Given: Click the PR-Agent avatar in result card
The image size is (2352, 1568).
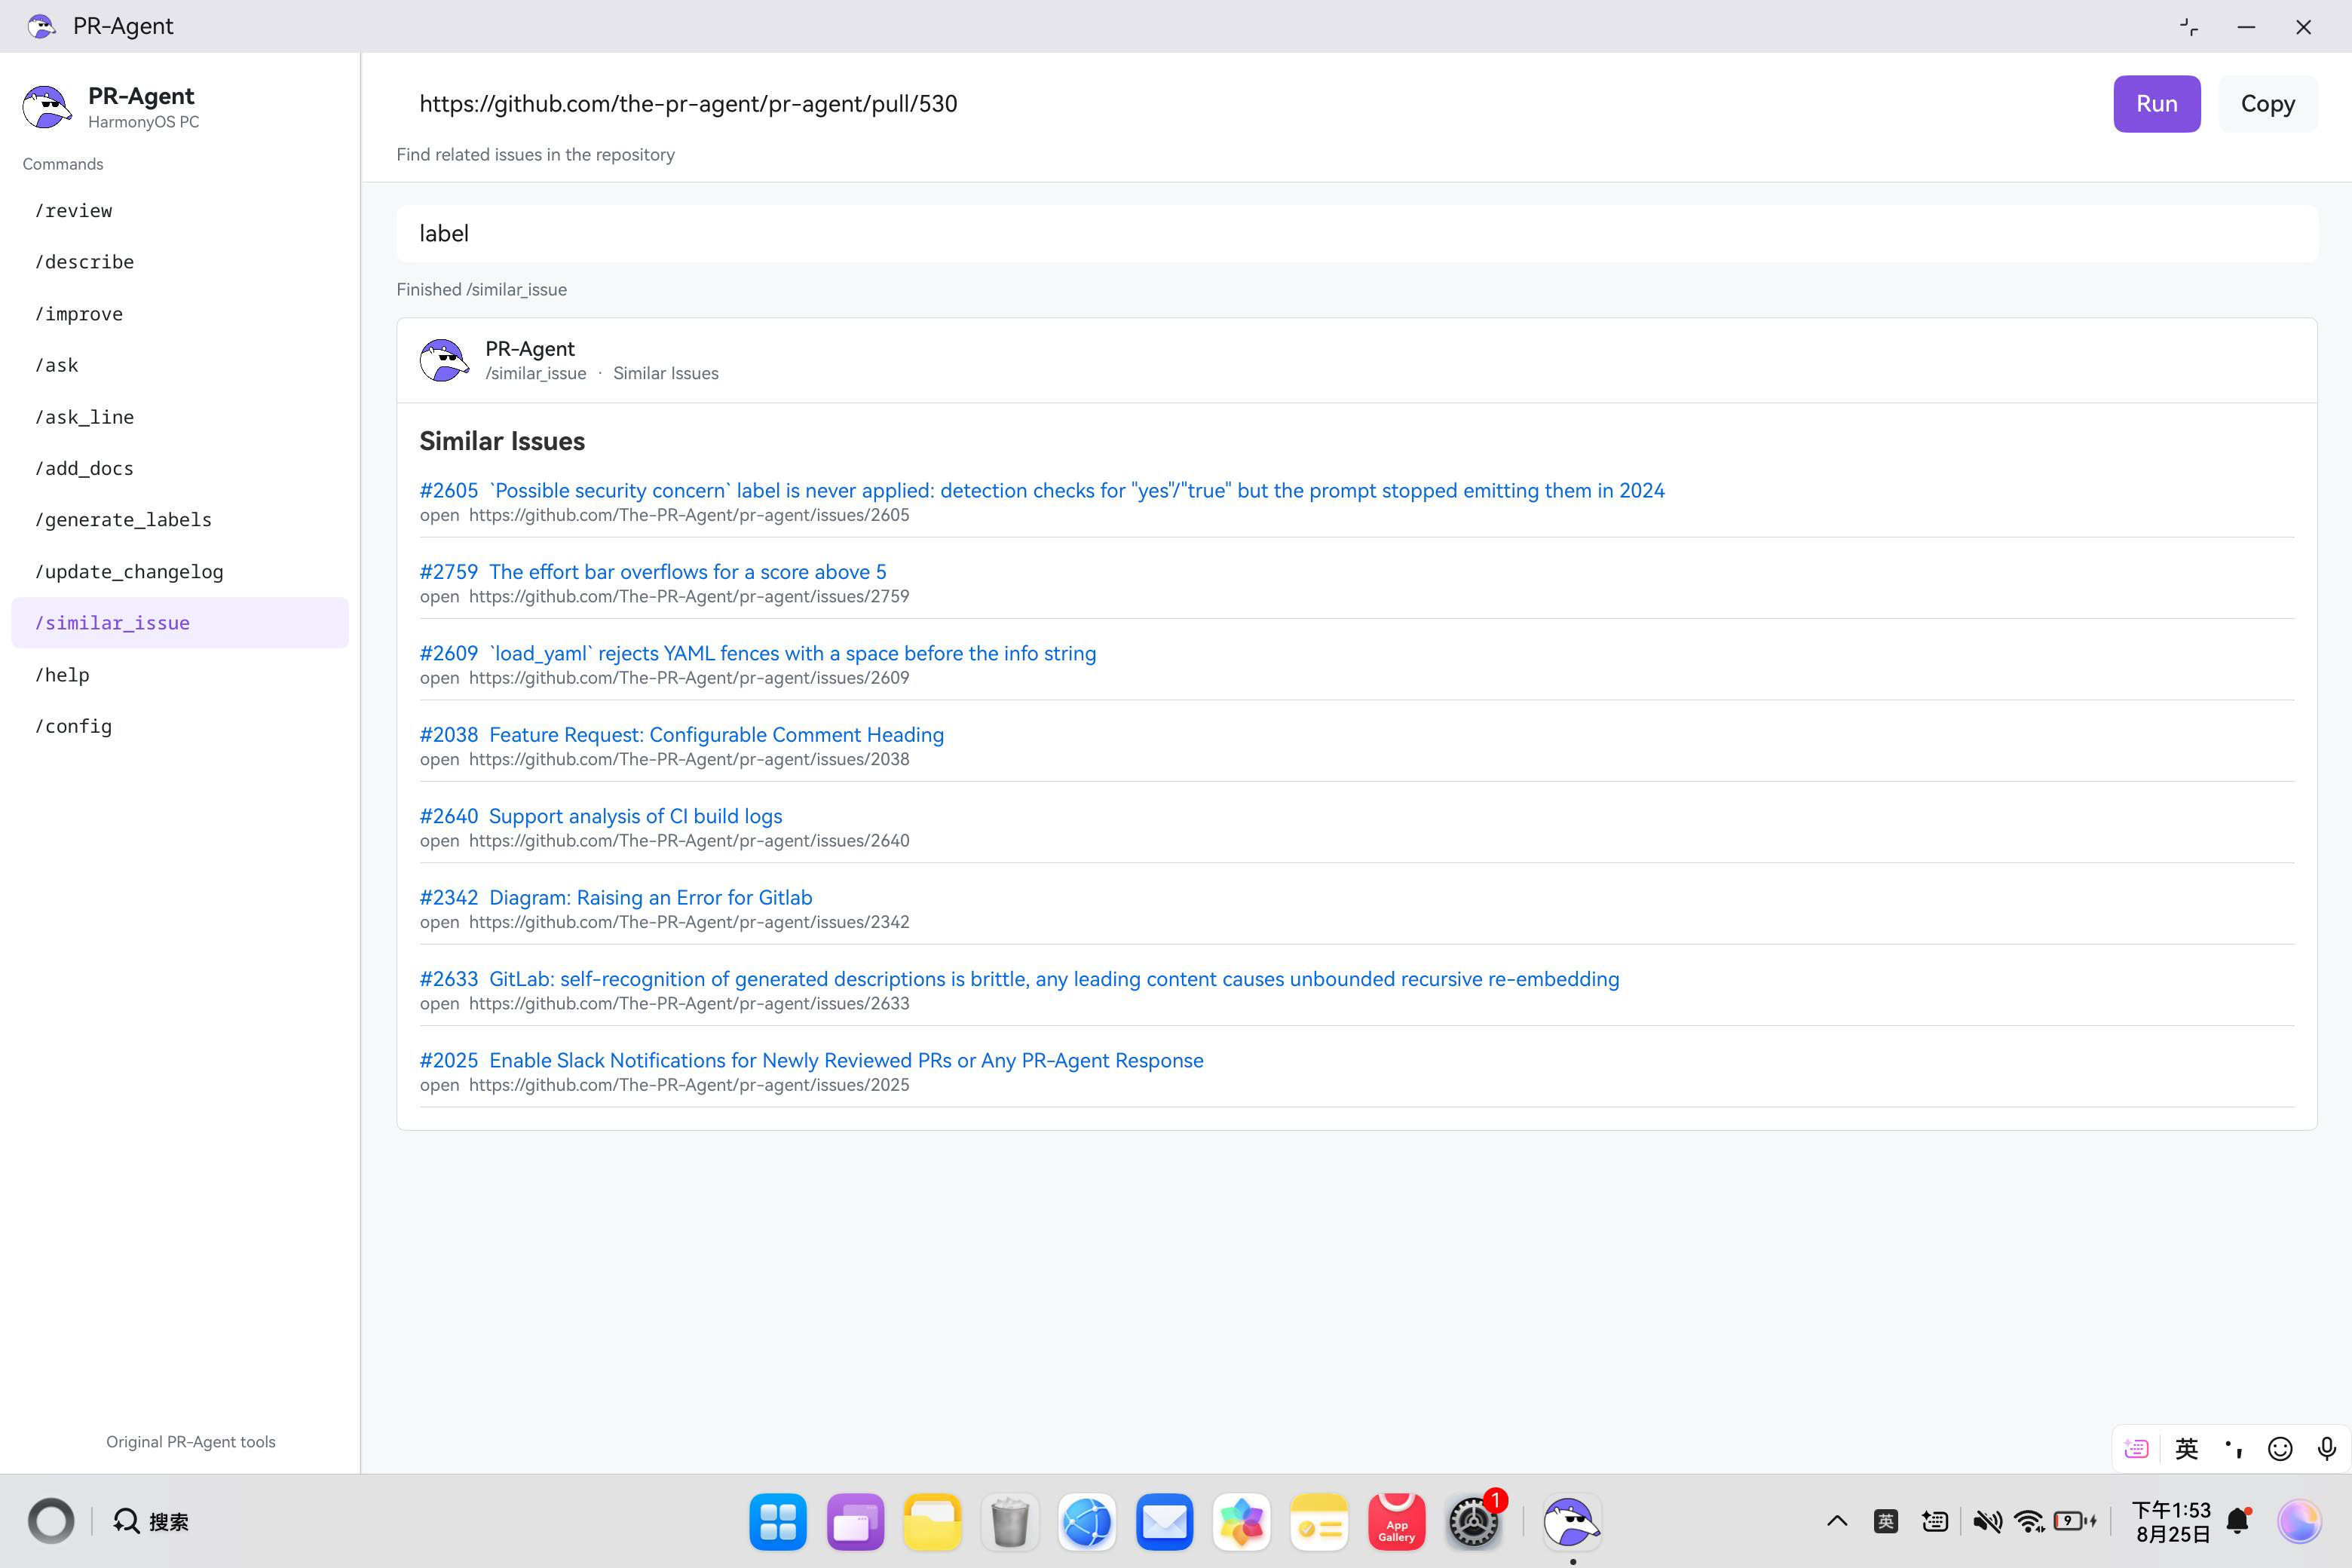Looking at the screenshot, I should [444, 360].
